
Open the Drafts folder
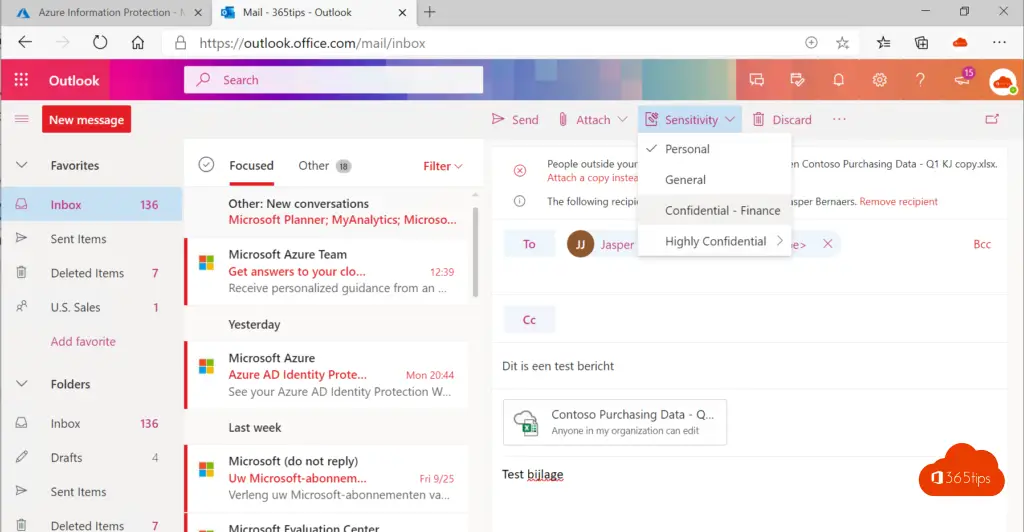[91, 458]
